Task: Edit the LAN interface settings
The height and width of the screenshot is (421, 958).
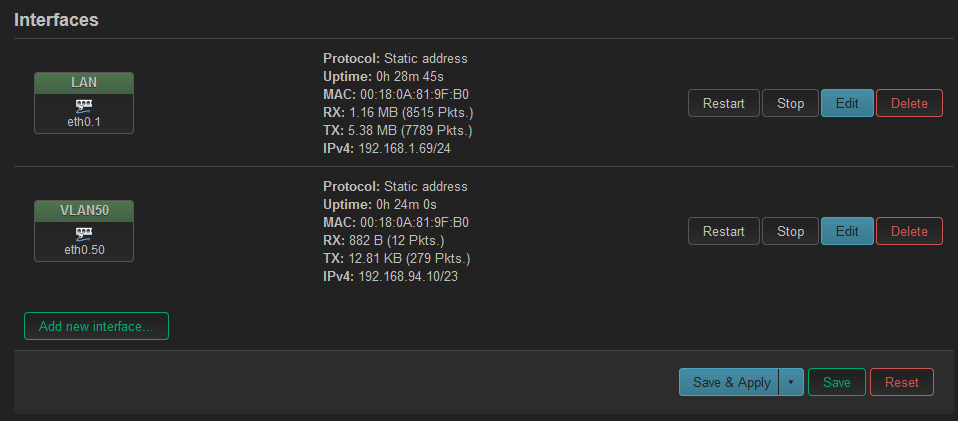Action: coord(847,103)
